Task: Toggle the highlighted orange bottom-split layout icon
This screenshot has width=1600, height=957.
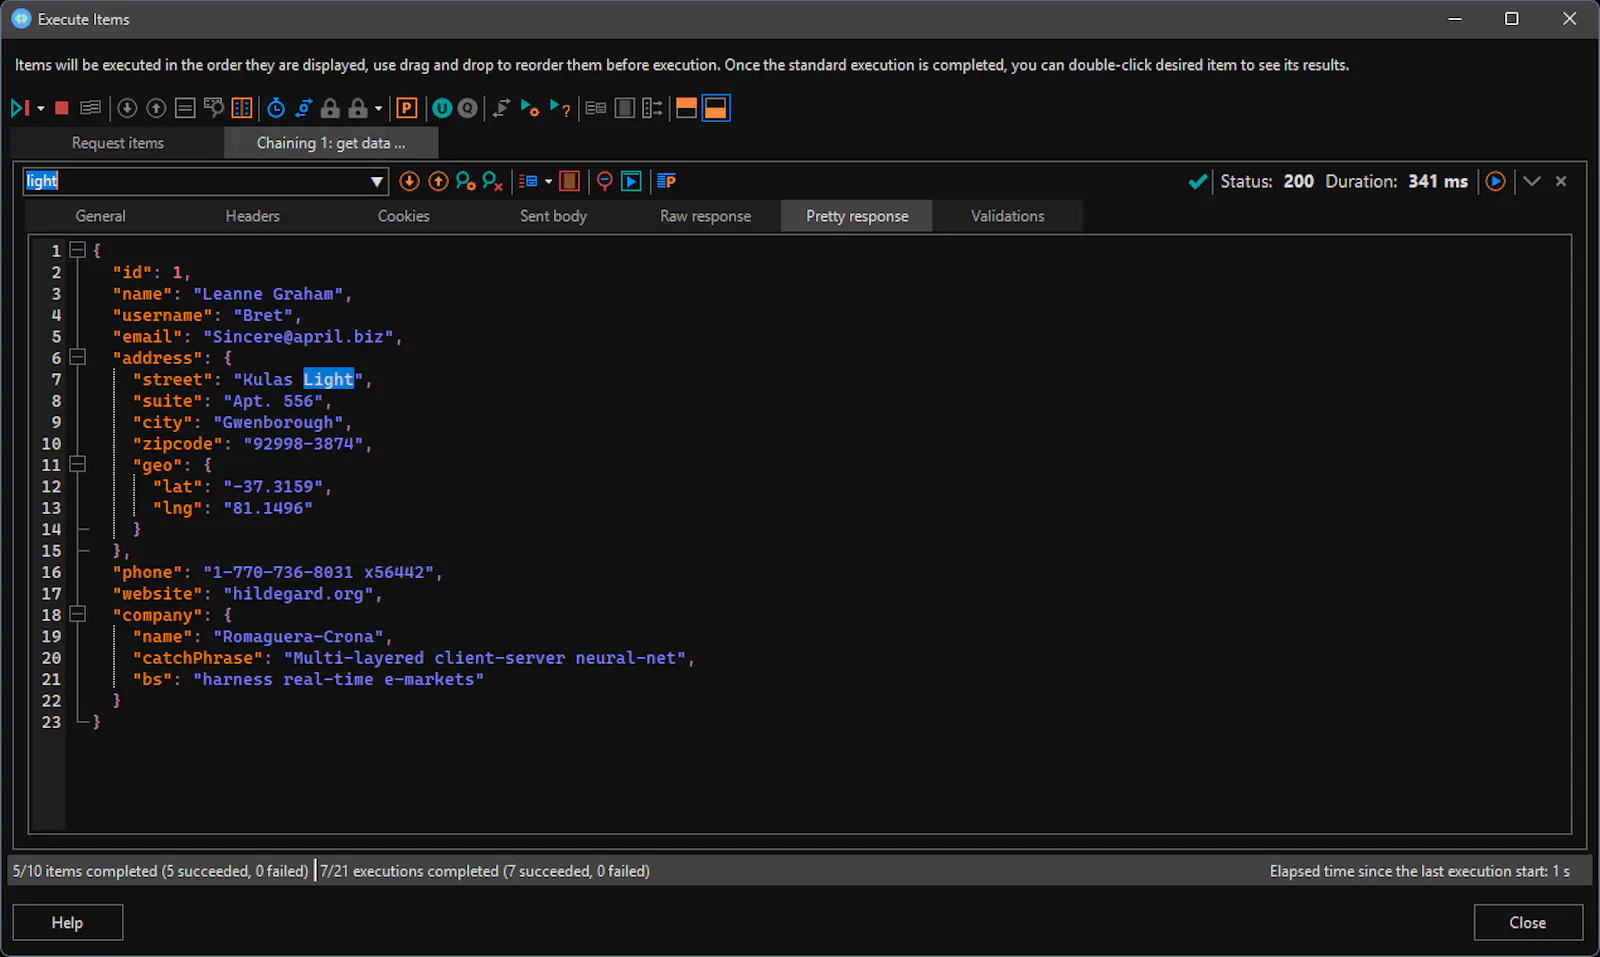Action: 716,108
